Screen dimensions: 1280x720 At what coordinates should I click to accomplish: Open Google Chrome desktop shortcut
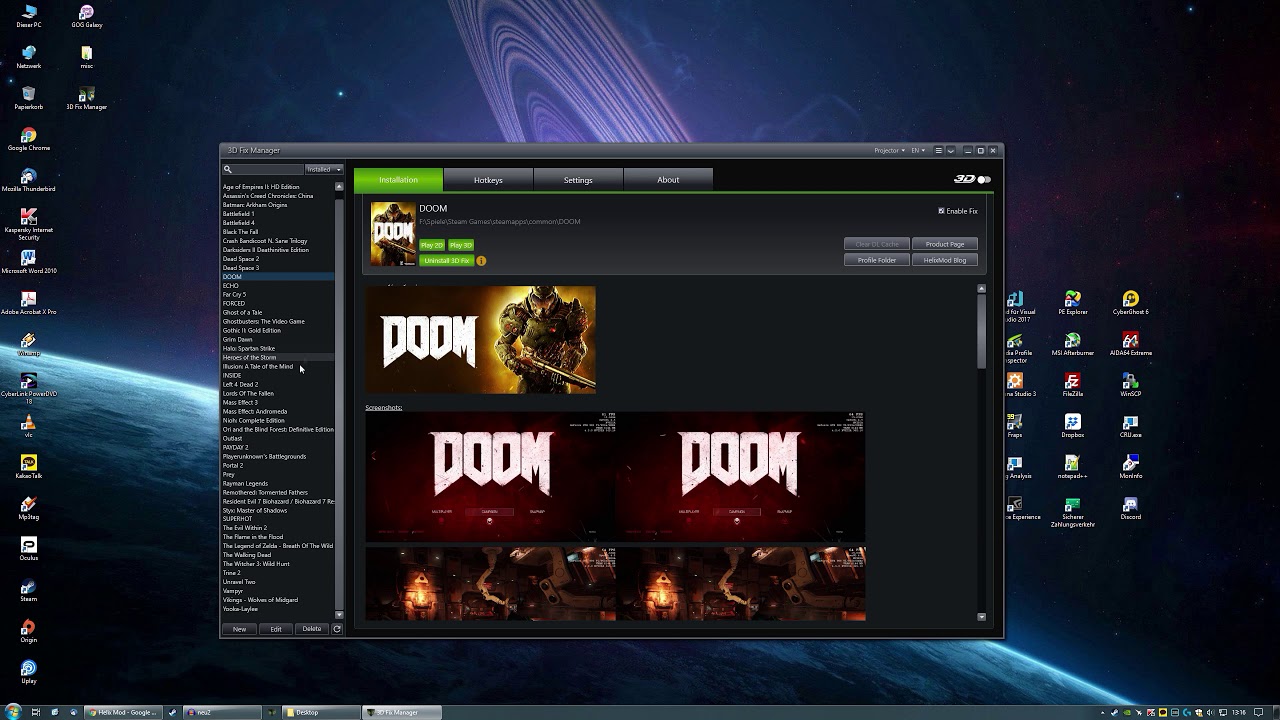coord(29,139)
